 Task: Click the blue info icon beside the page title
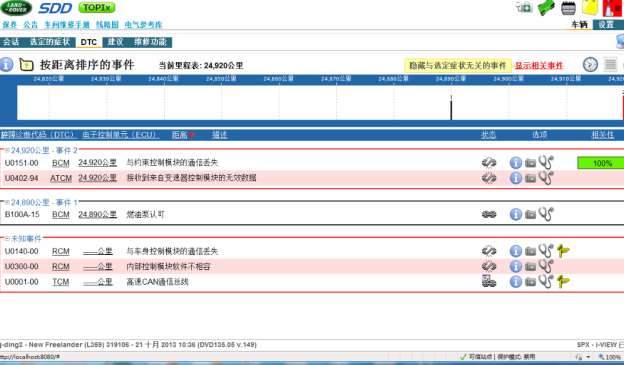6,64
